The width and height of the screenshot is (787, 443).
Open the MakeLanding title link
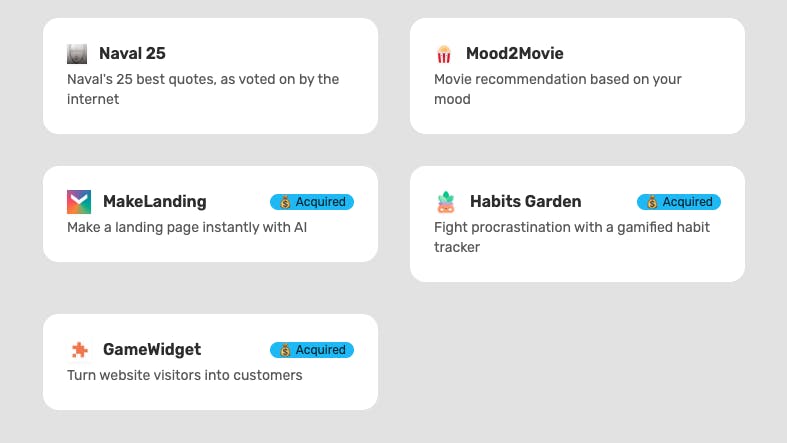coord(154,201)
